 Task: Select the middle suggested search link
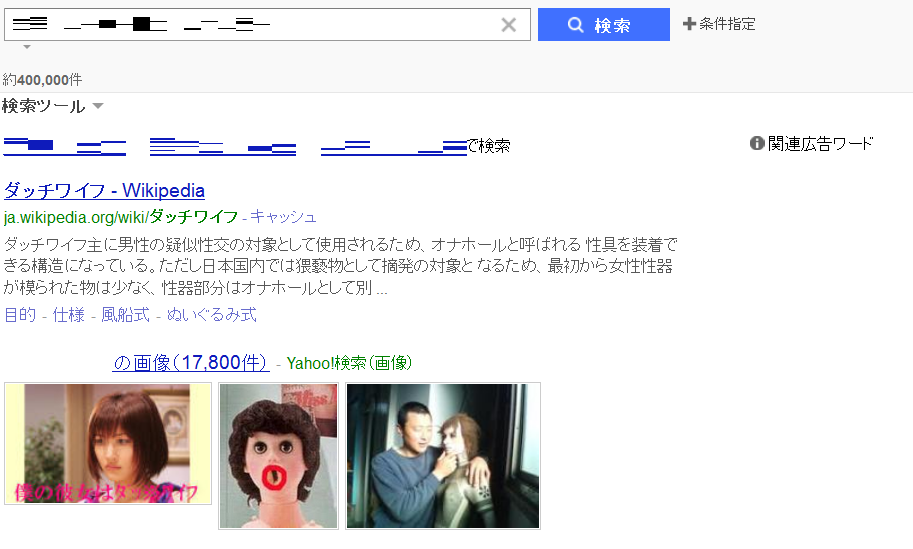[x=223, y=147]
